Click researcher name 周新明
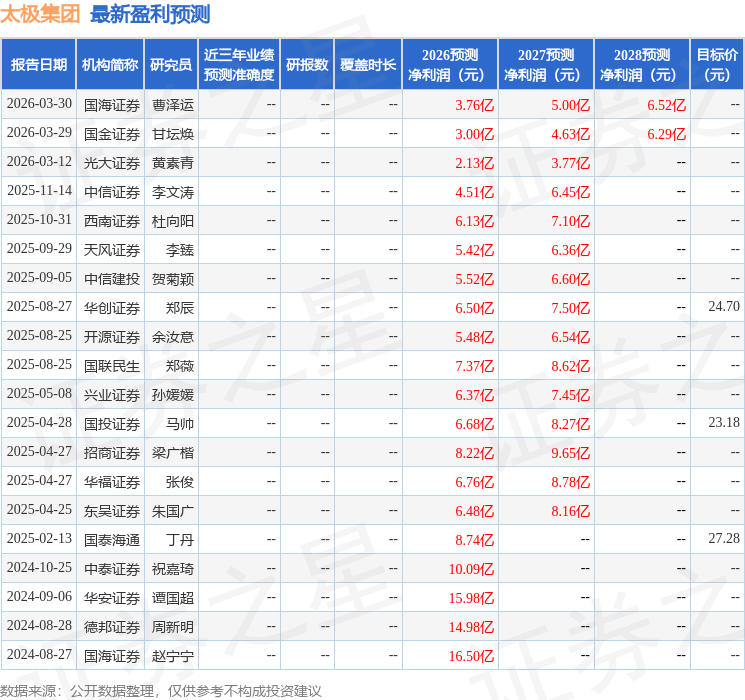Screen dimensions: 745x700 (173, 627)
